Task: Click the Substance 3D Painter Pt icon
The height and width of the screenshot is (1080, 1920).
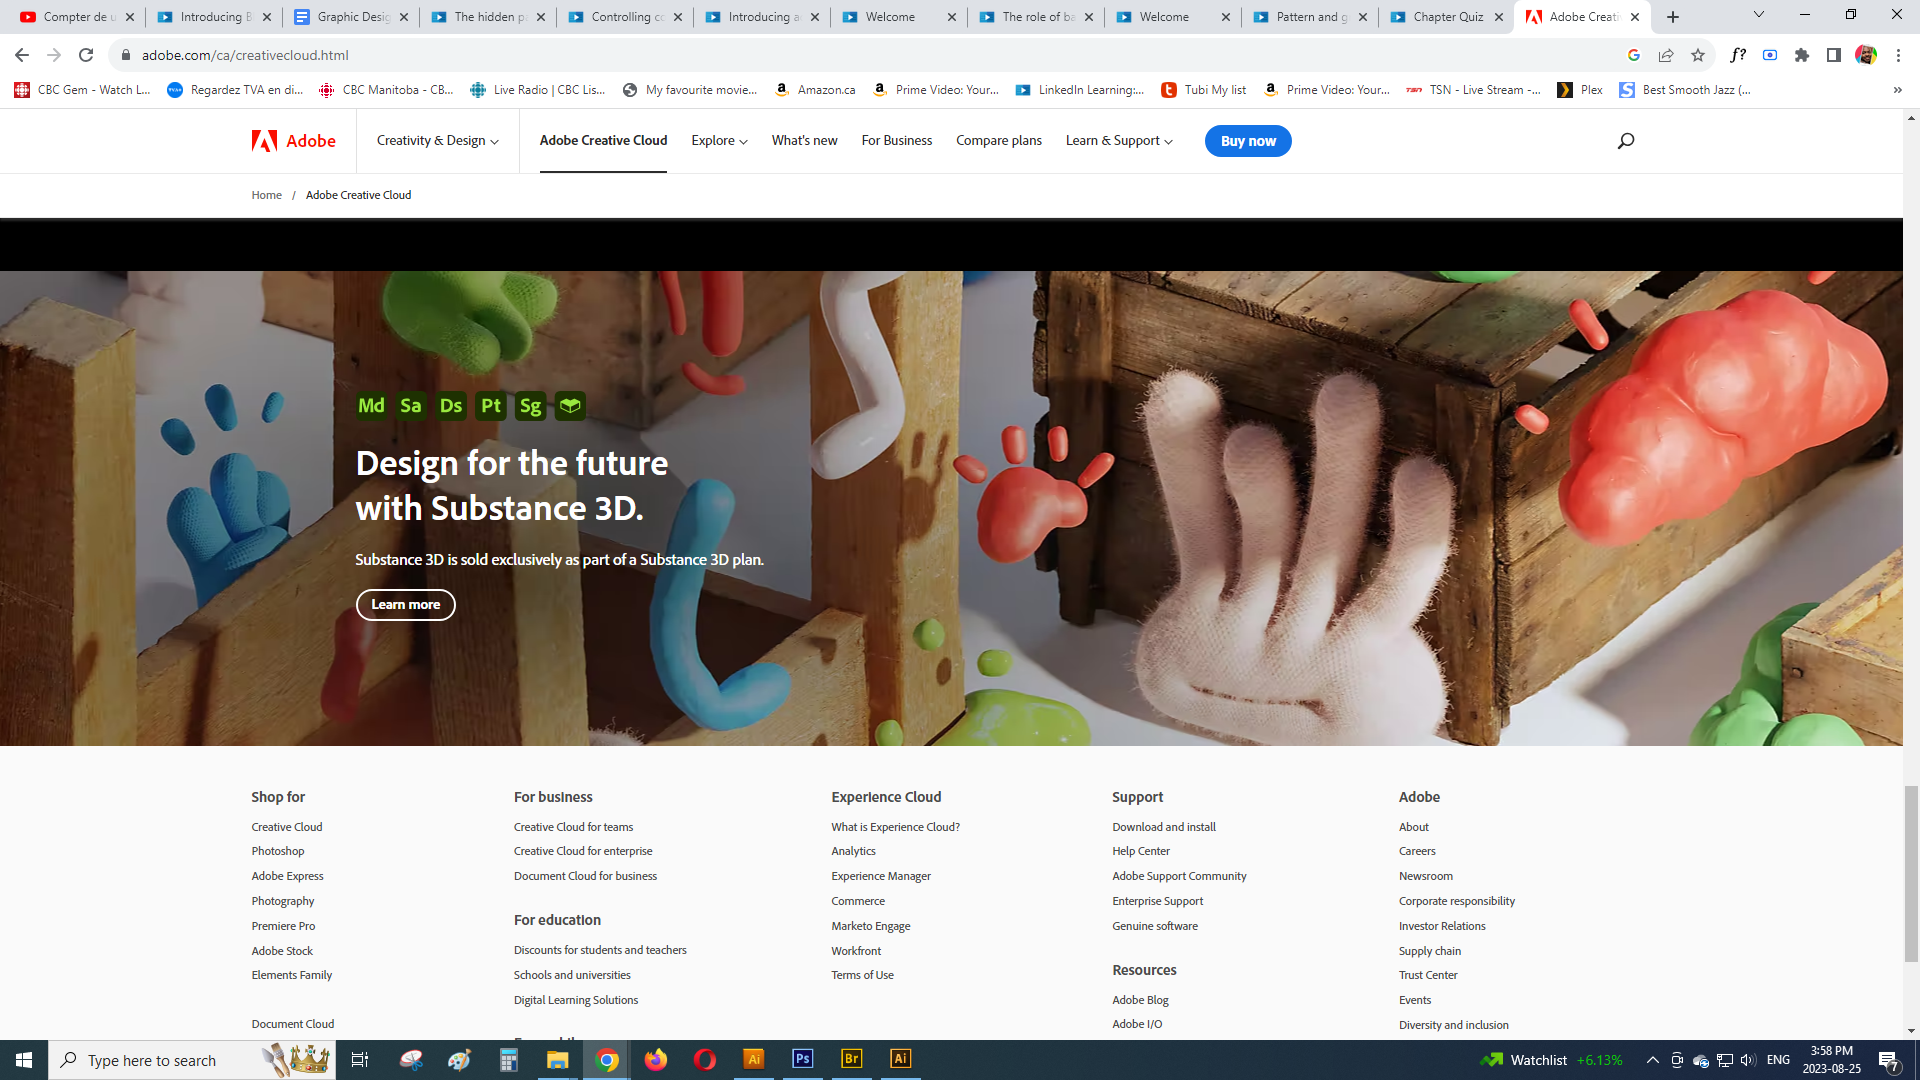Action: (490, 406)
